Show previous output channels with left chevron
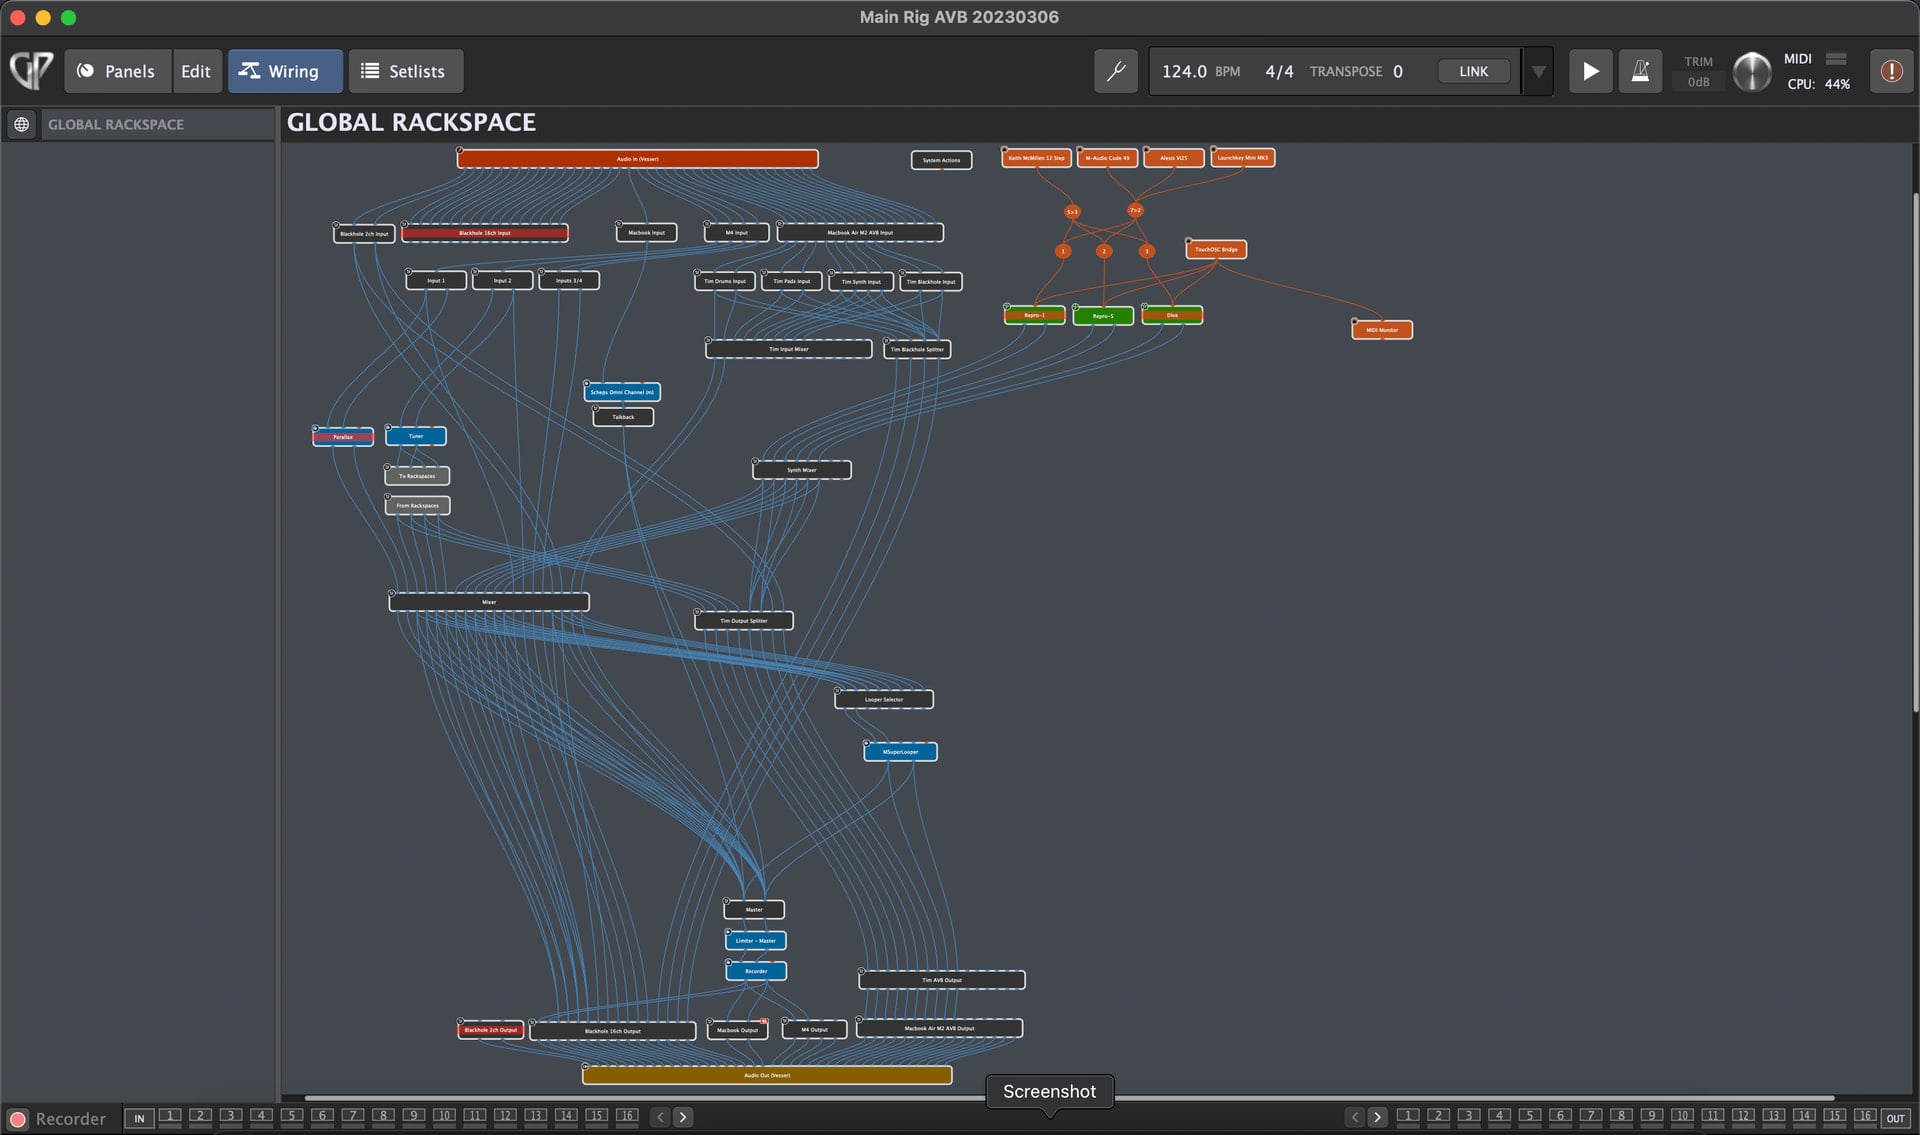Screen dimensions: 1920x1135 (1354, 1117)
